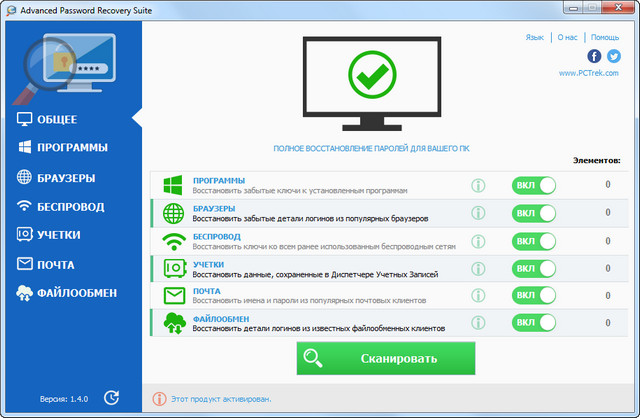Click the green safe icon for УЧЕТКИ

point(175,268)
